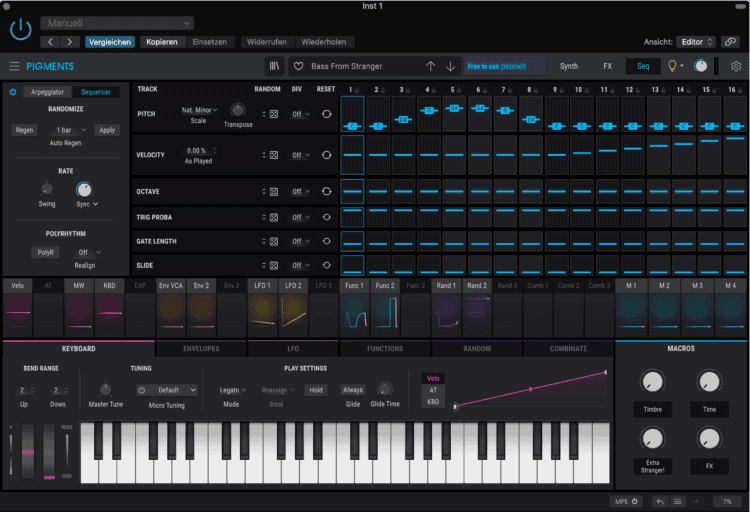Image resolution: width=750 pixels, height=512 pixels.
Task: Toggle Micro Tuning power button
Action: tap(142, 390)
